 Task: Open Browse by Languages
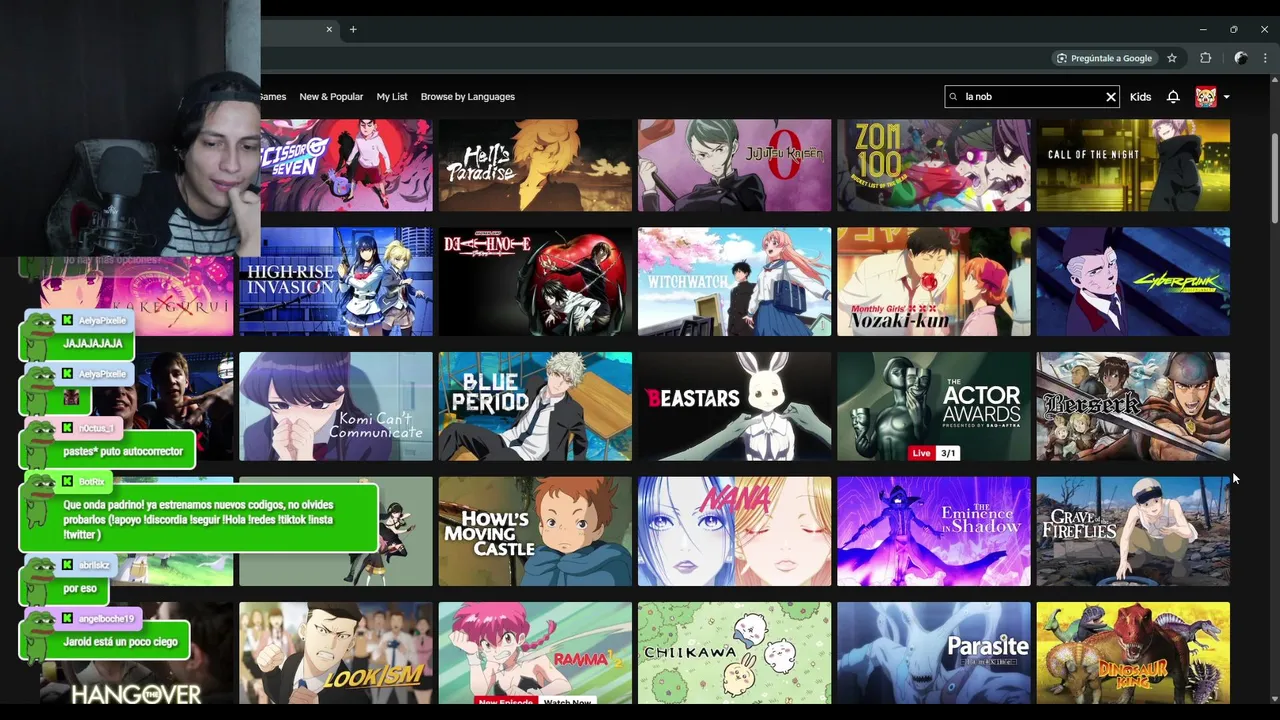[468, 97]
